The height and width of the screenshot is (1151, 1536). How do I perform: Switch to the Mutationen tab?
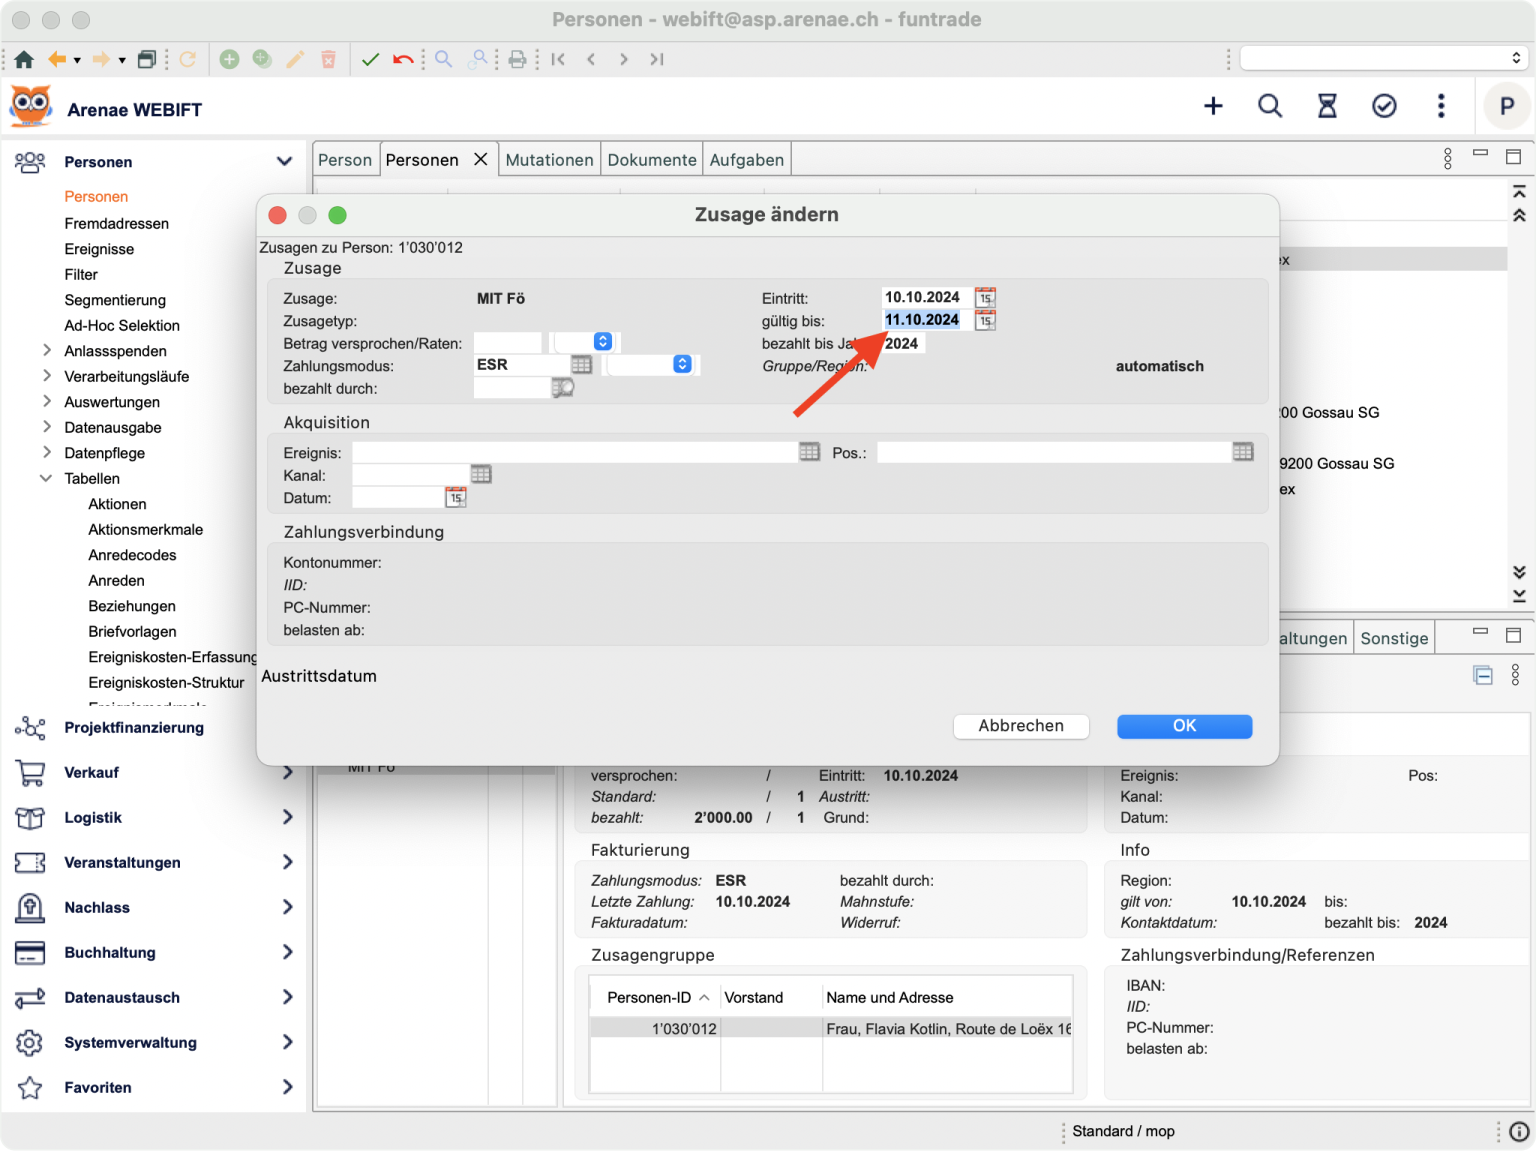(x=549, y=160)
